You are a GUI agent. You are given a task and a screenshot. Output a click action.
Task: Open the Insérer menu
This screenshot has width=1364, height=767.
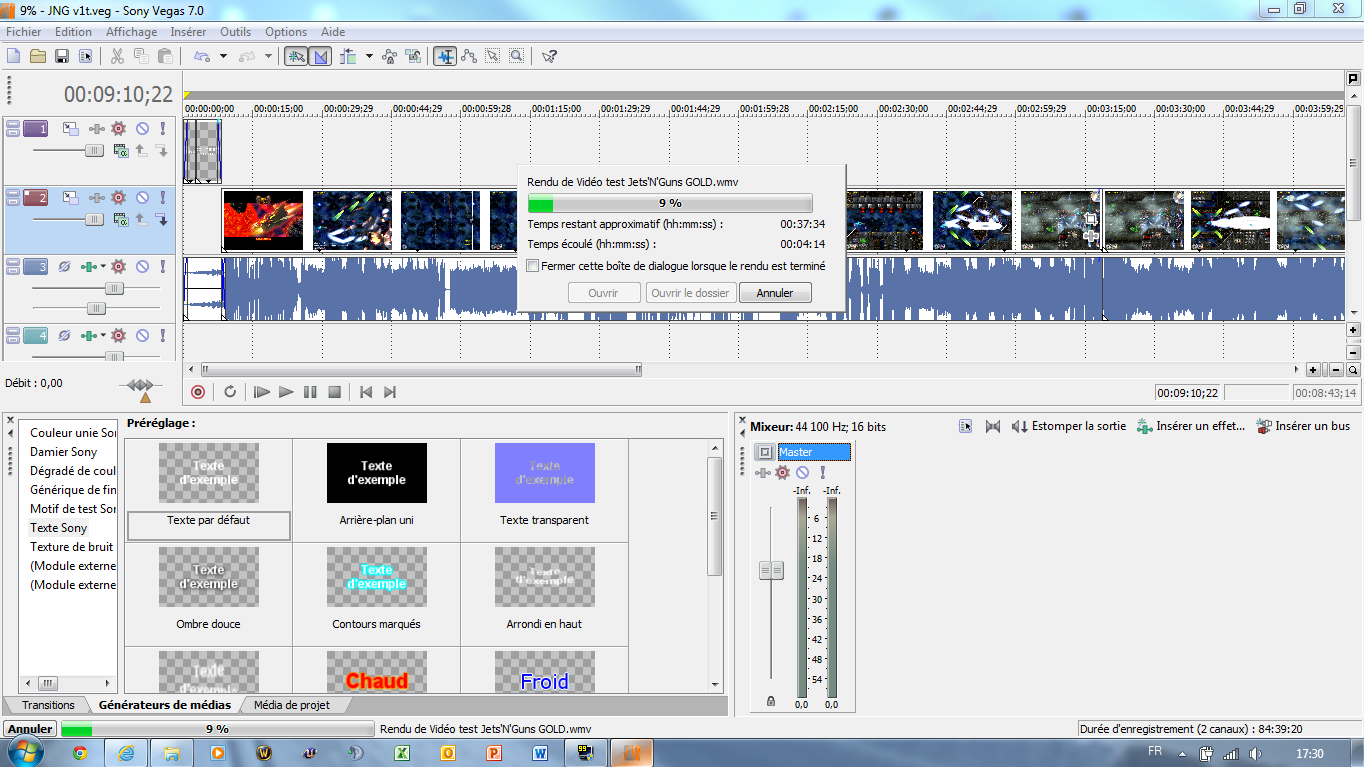pyautogui.click(x=188, y=32)
